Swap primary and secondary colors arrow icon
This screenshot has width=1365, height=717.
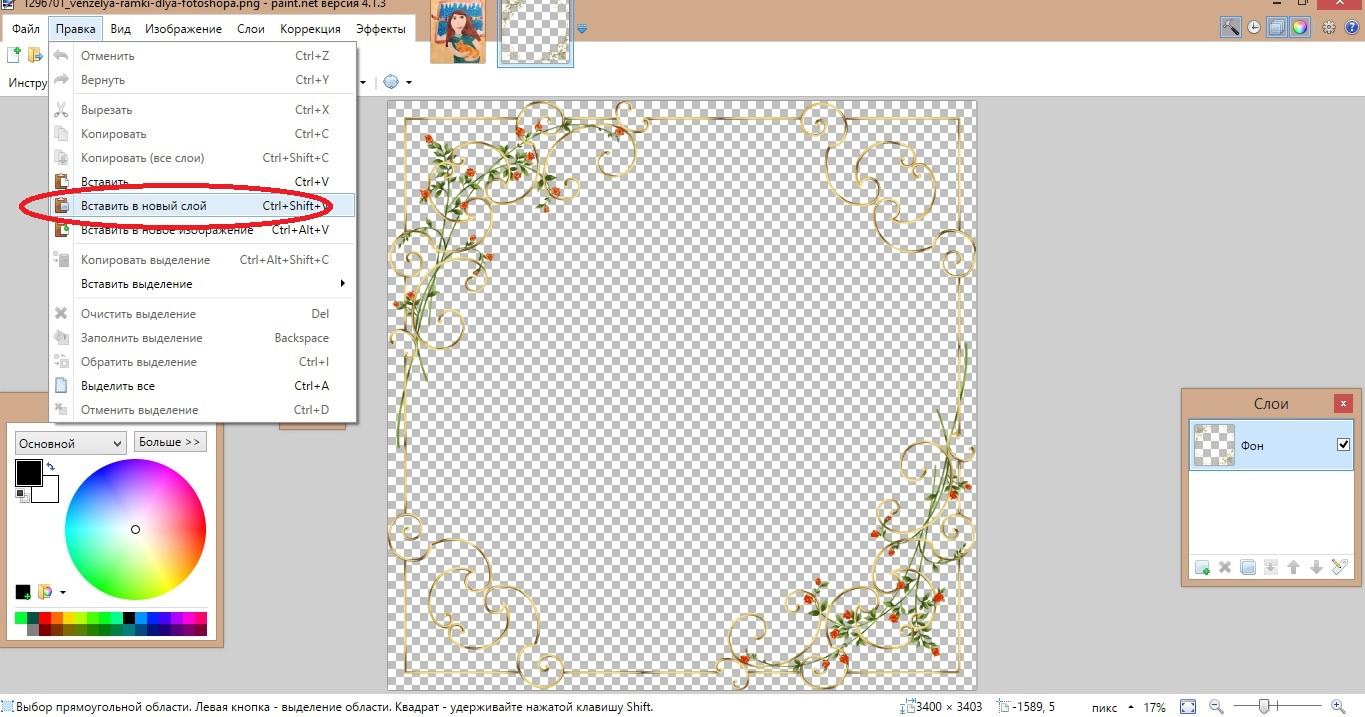coord(50,467)
